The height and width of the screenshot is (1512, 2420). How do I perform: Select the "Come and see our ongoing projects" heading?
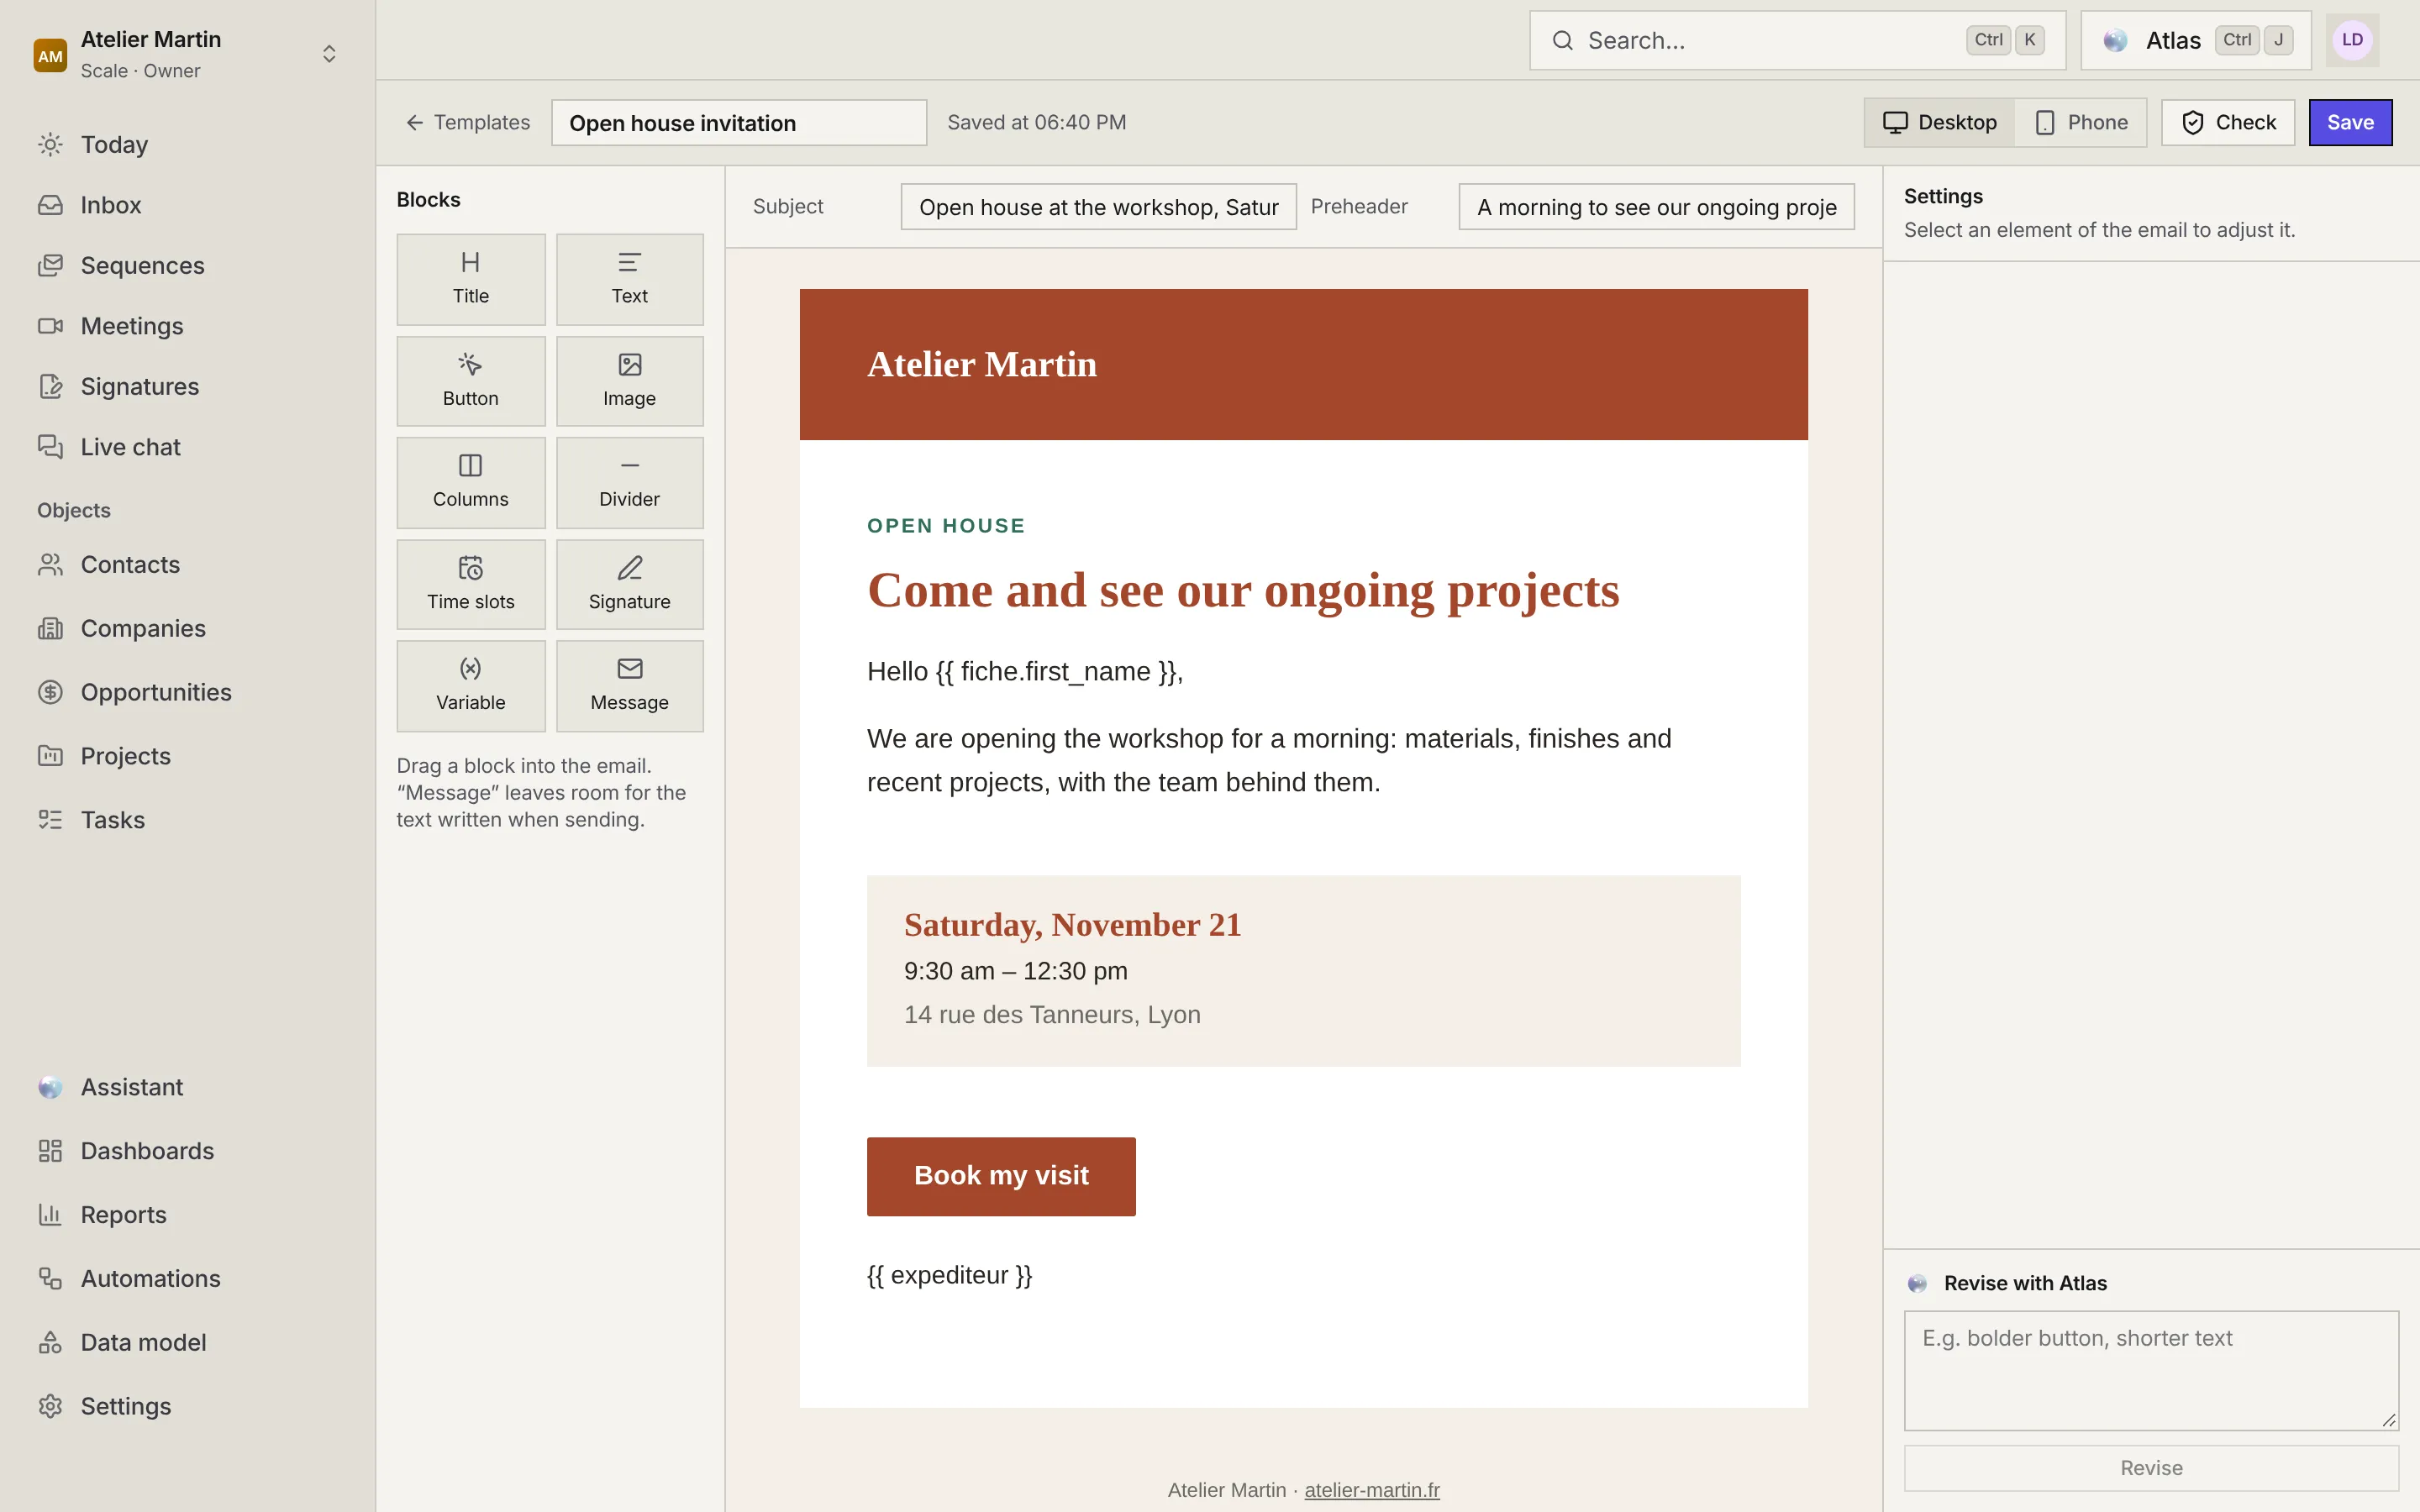[1243, 590]
